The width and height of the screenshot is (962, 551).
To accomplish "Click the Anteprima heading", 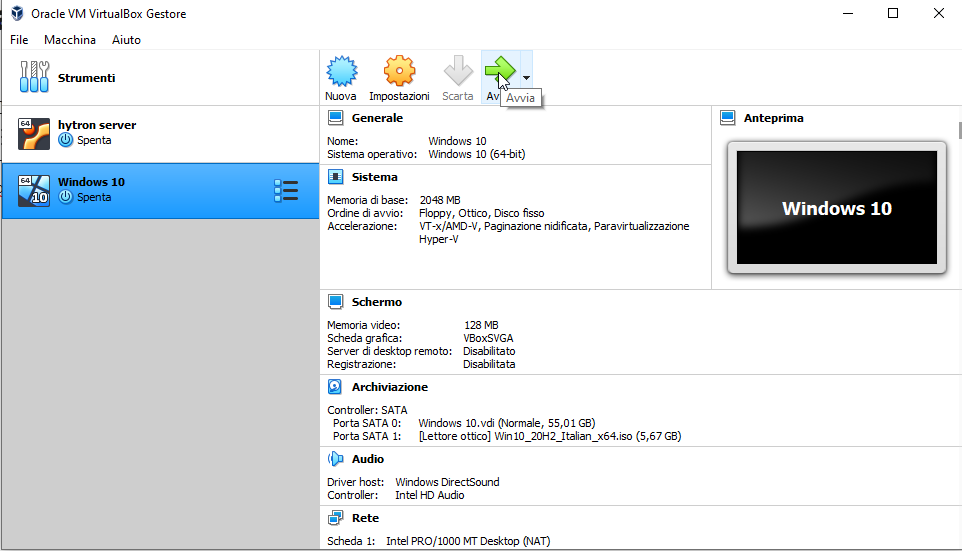I will point(774,118).
